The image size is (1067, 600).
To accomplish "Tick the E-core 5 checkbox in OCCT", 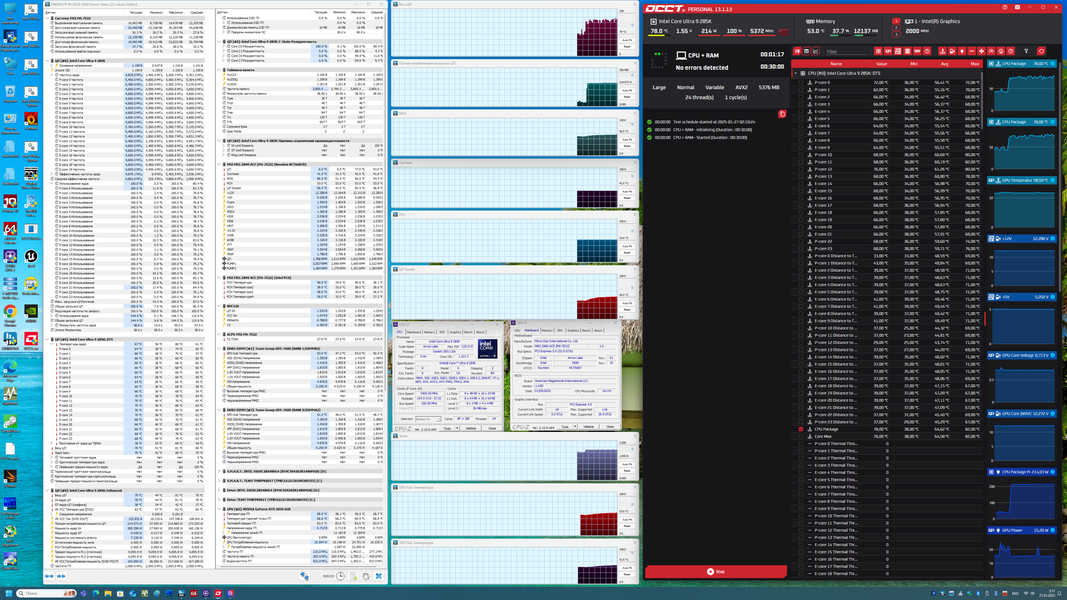I will [x=800, y=118].
